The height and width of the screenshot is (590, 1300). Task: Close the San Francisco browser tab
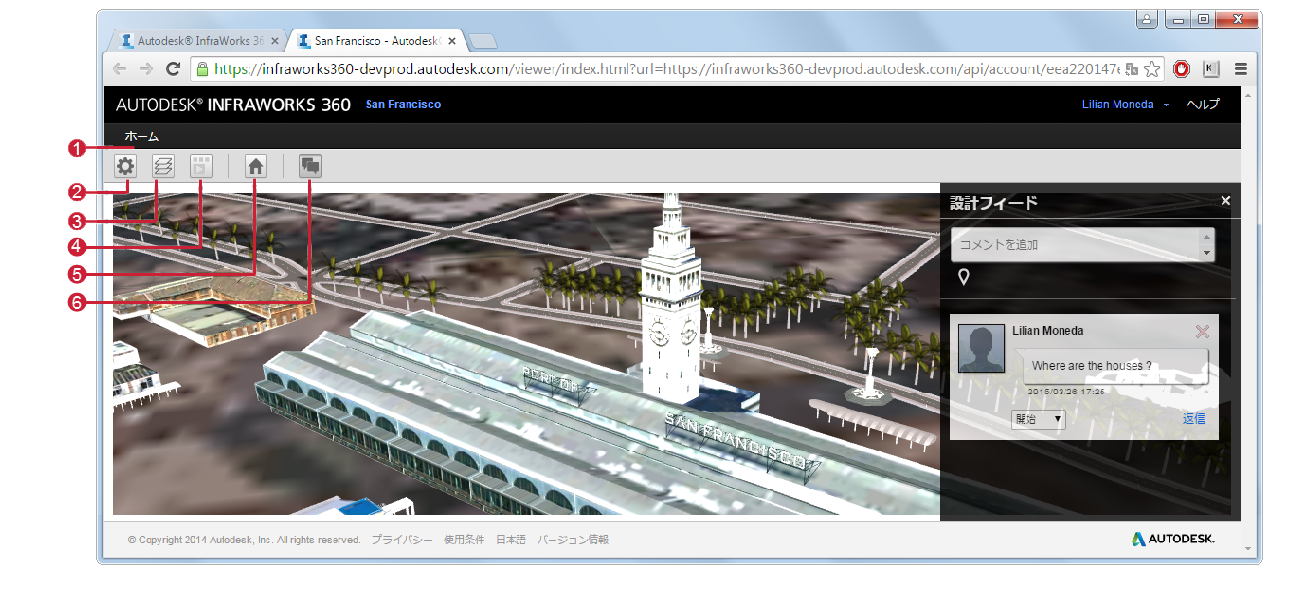pyautogui.click(x=452, y=42)
